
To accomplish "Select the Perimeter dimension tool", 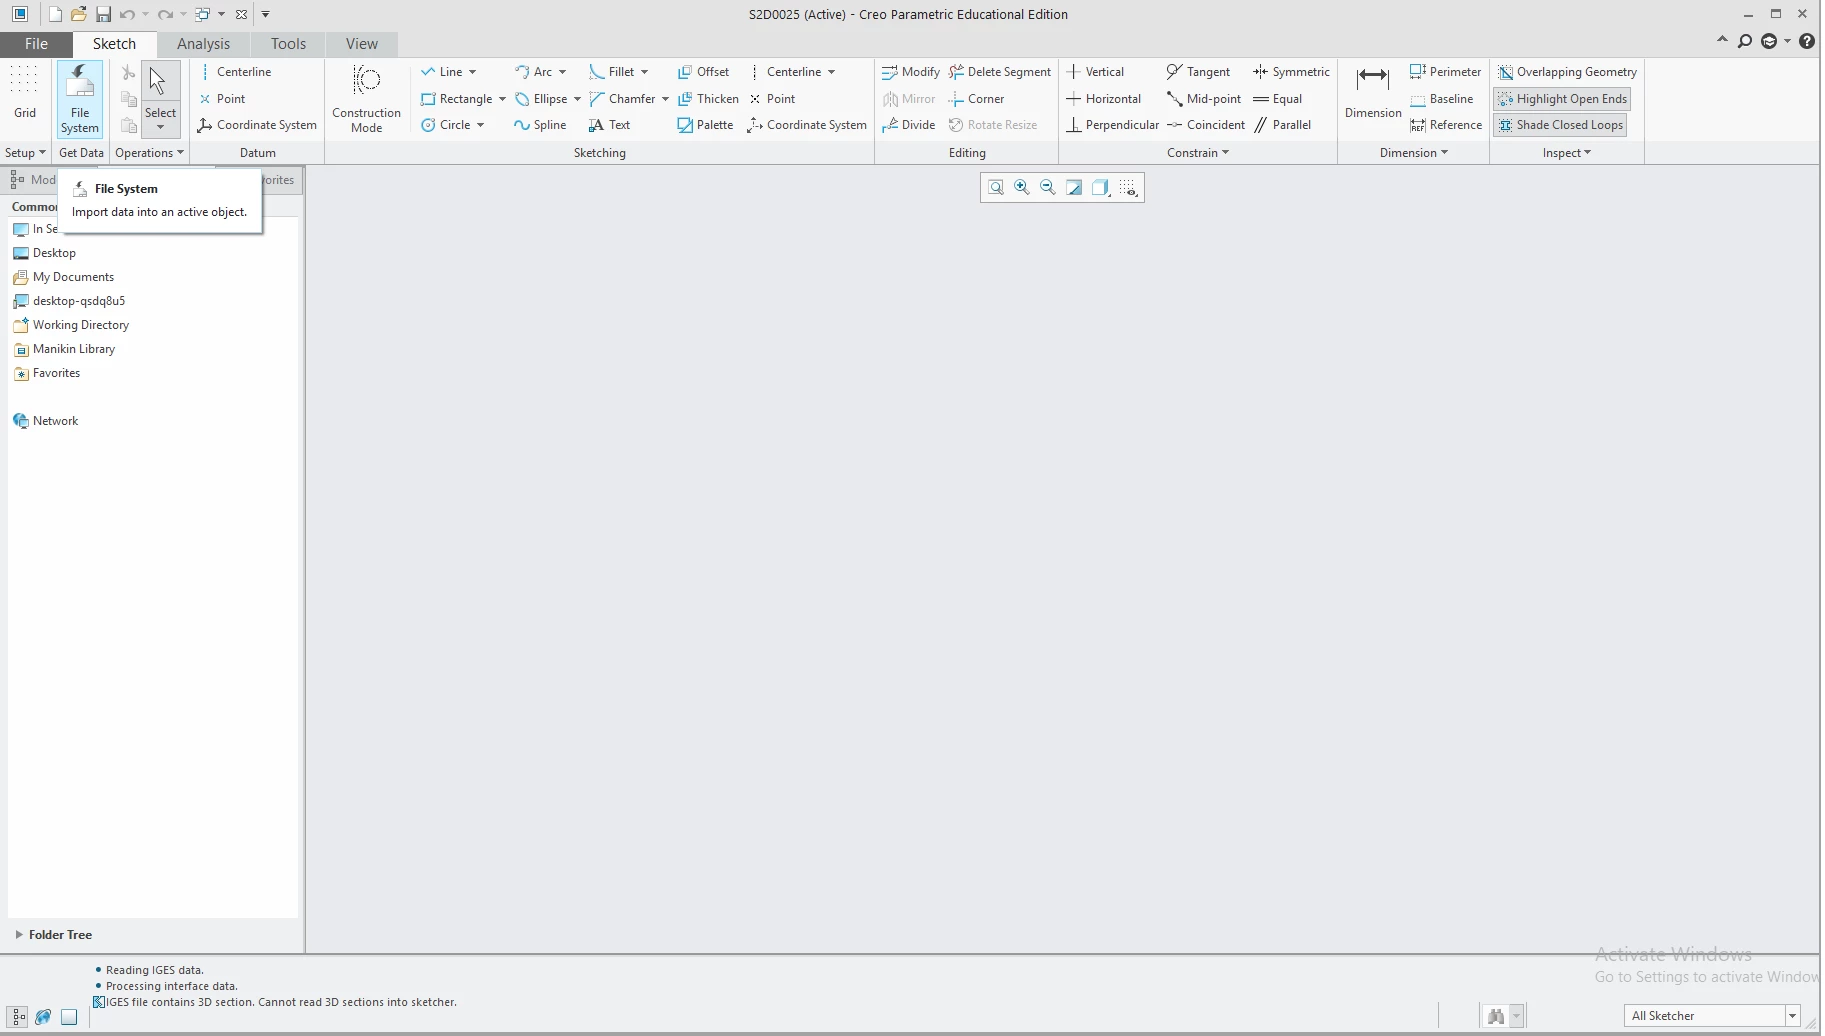I will tap(1445, 72).
